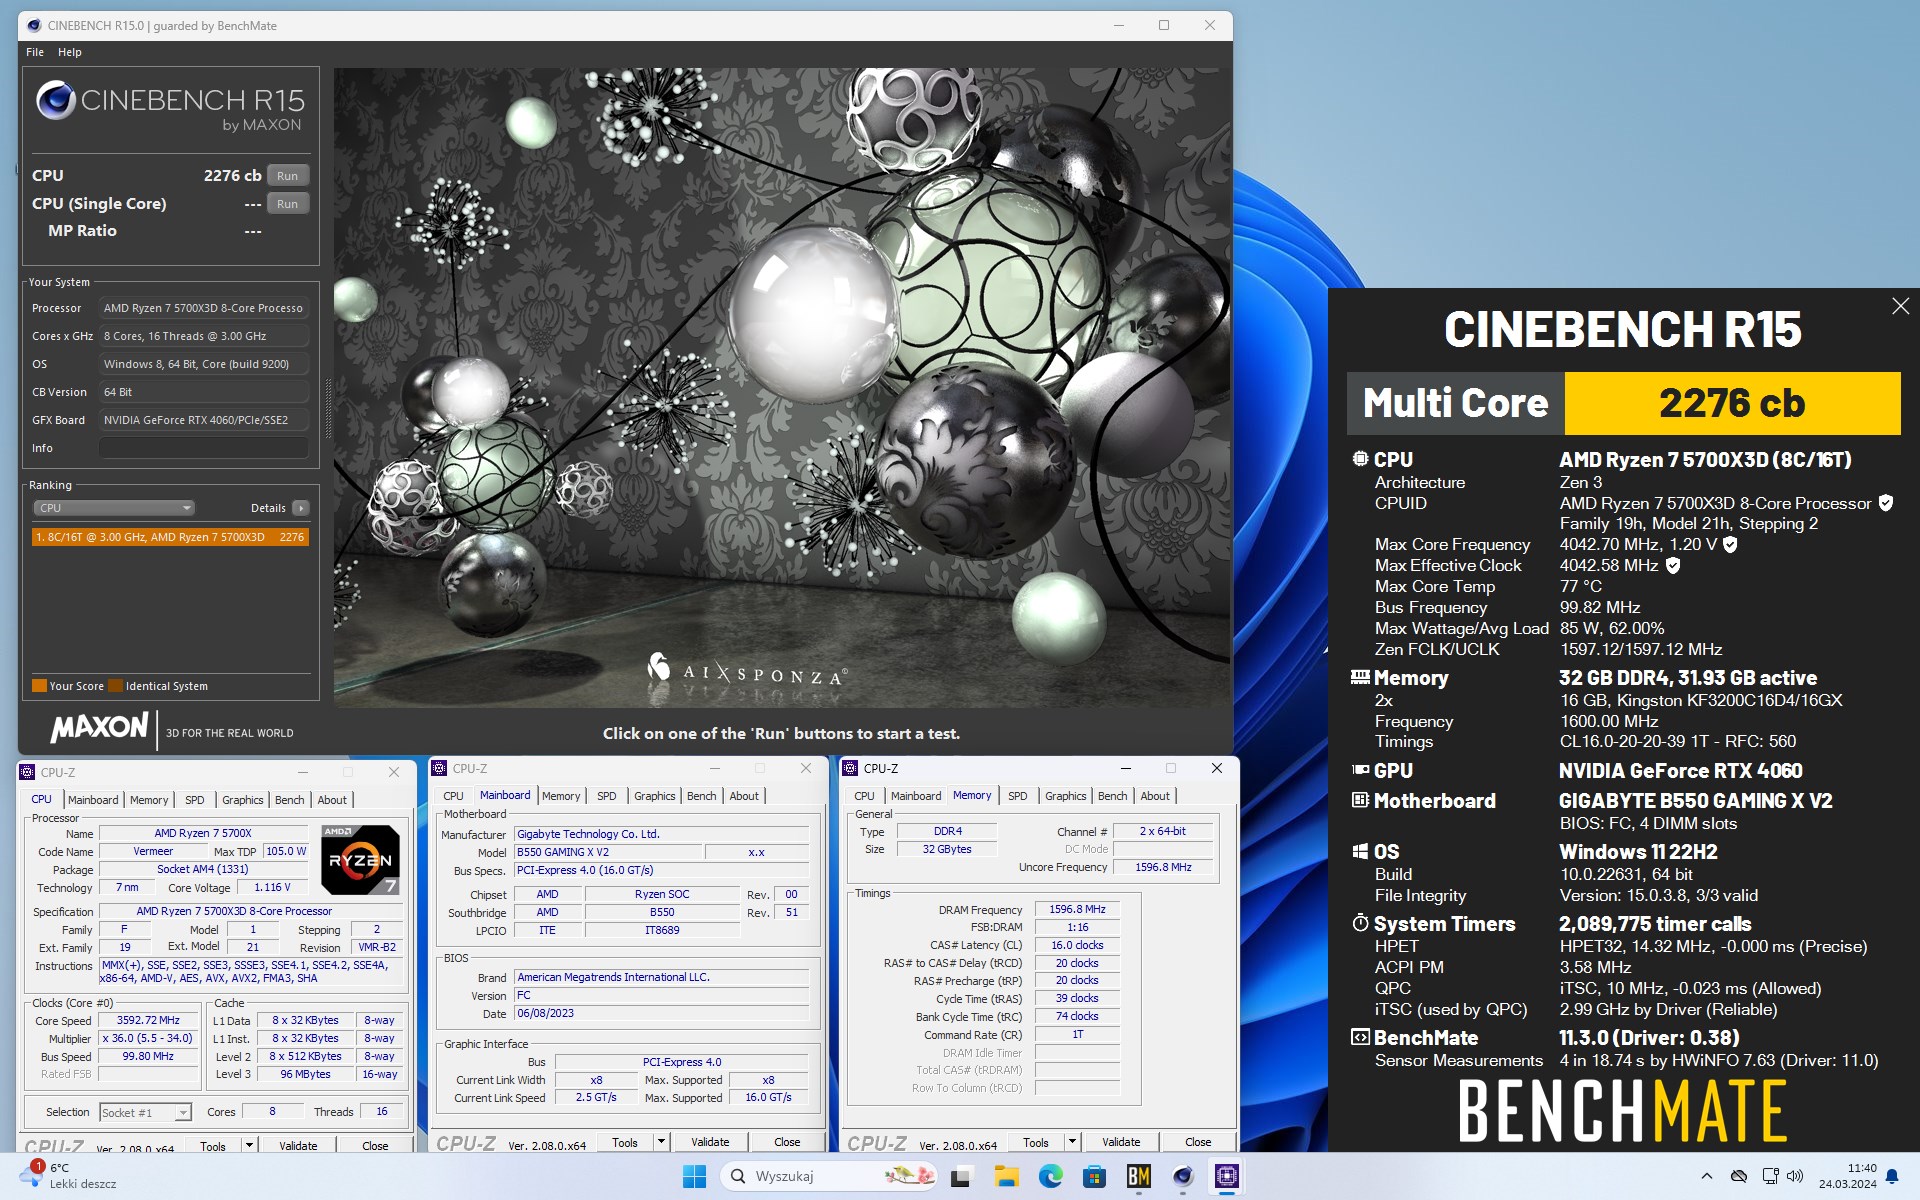Open the About tab in left CPU-Z
This screenshot has height=1200, width=1920.
[332, 800]
